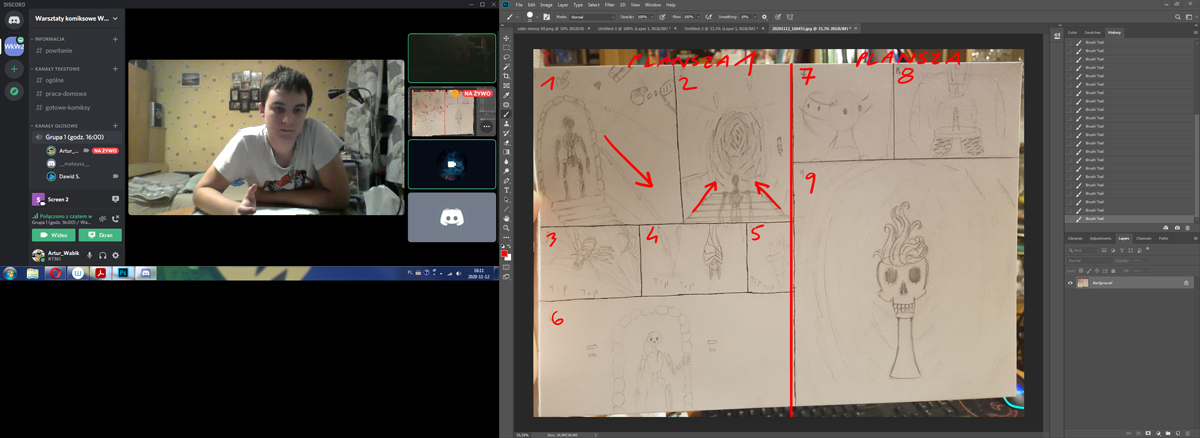Open Opacity value dropdown in options bar
The image size is (1200, 438).
tap(652, 17)
